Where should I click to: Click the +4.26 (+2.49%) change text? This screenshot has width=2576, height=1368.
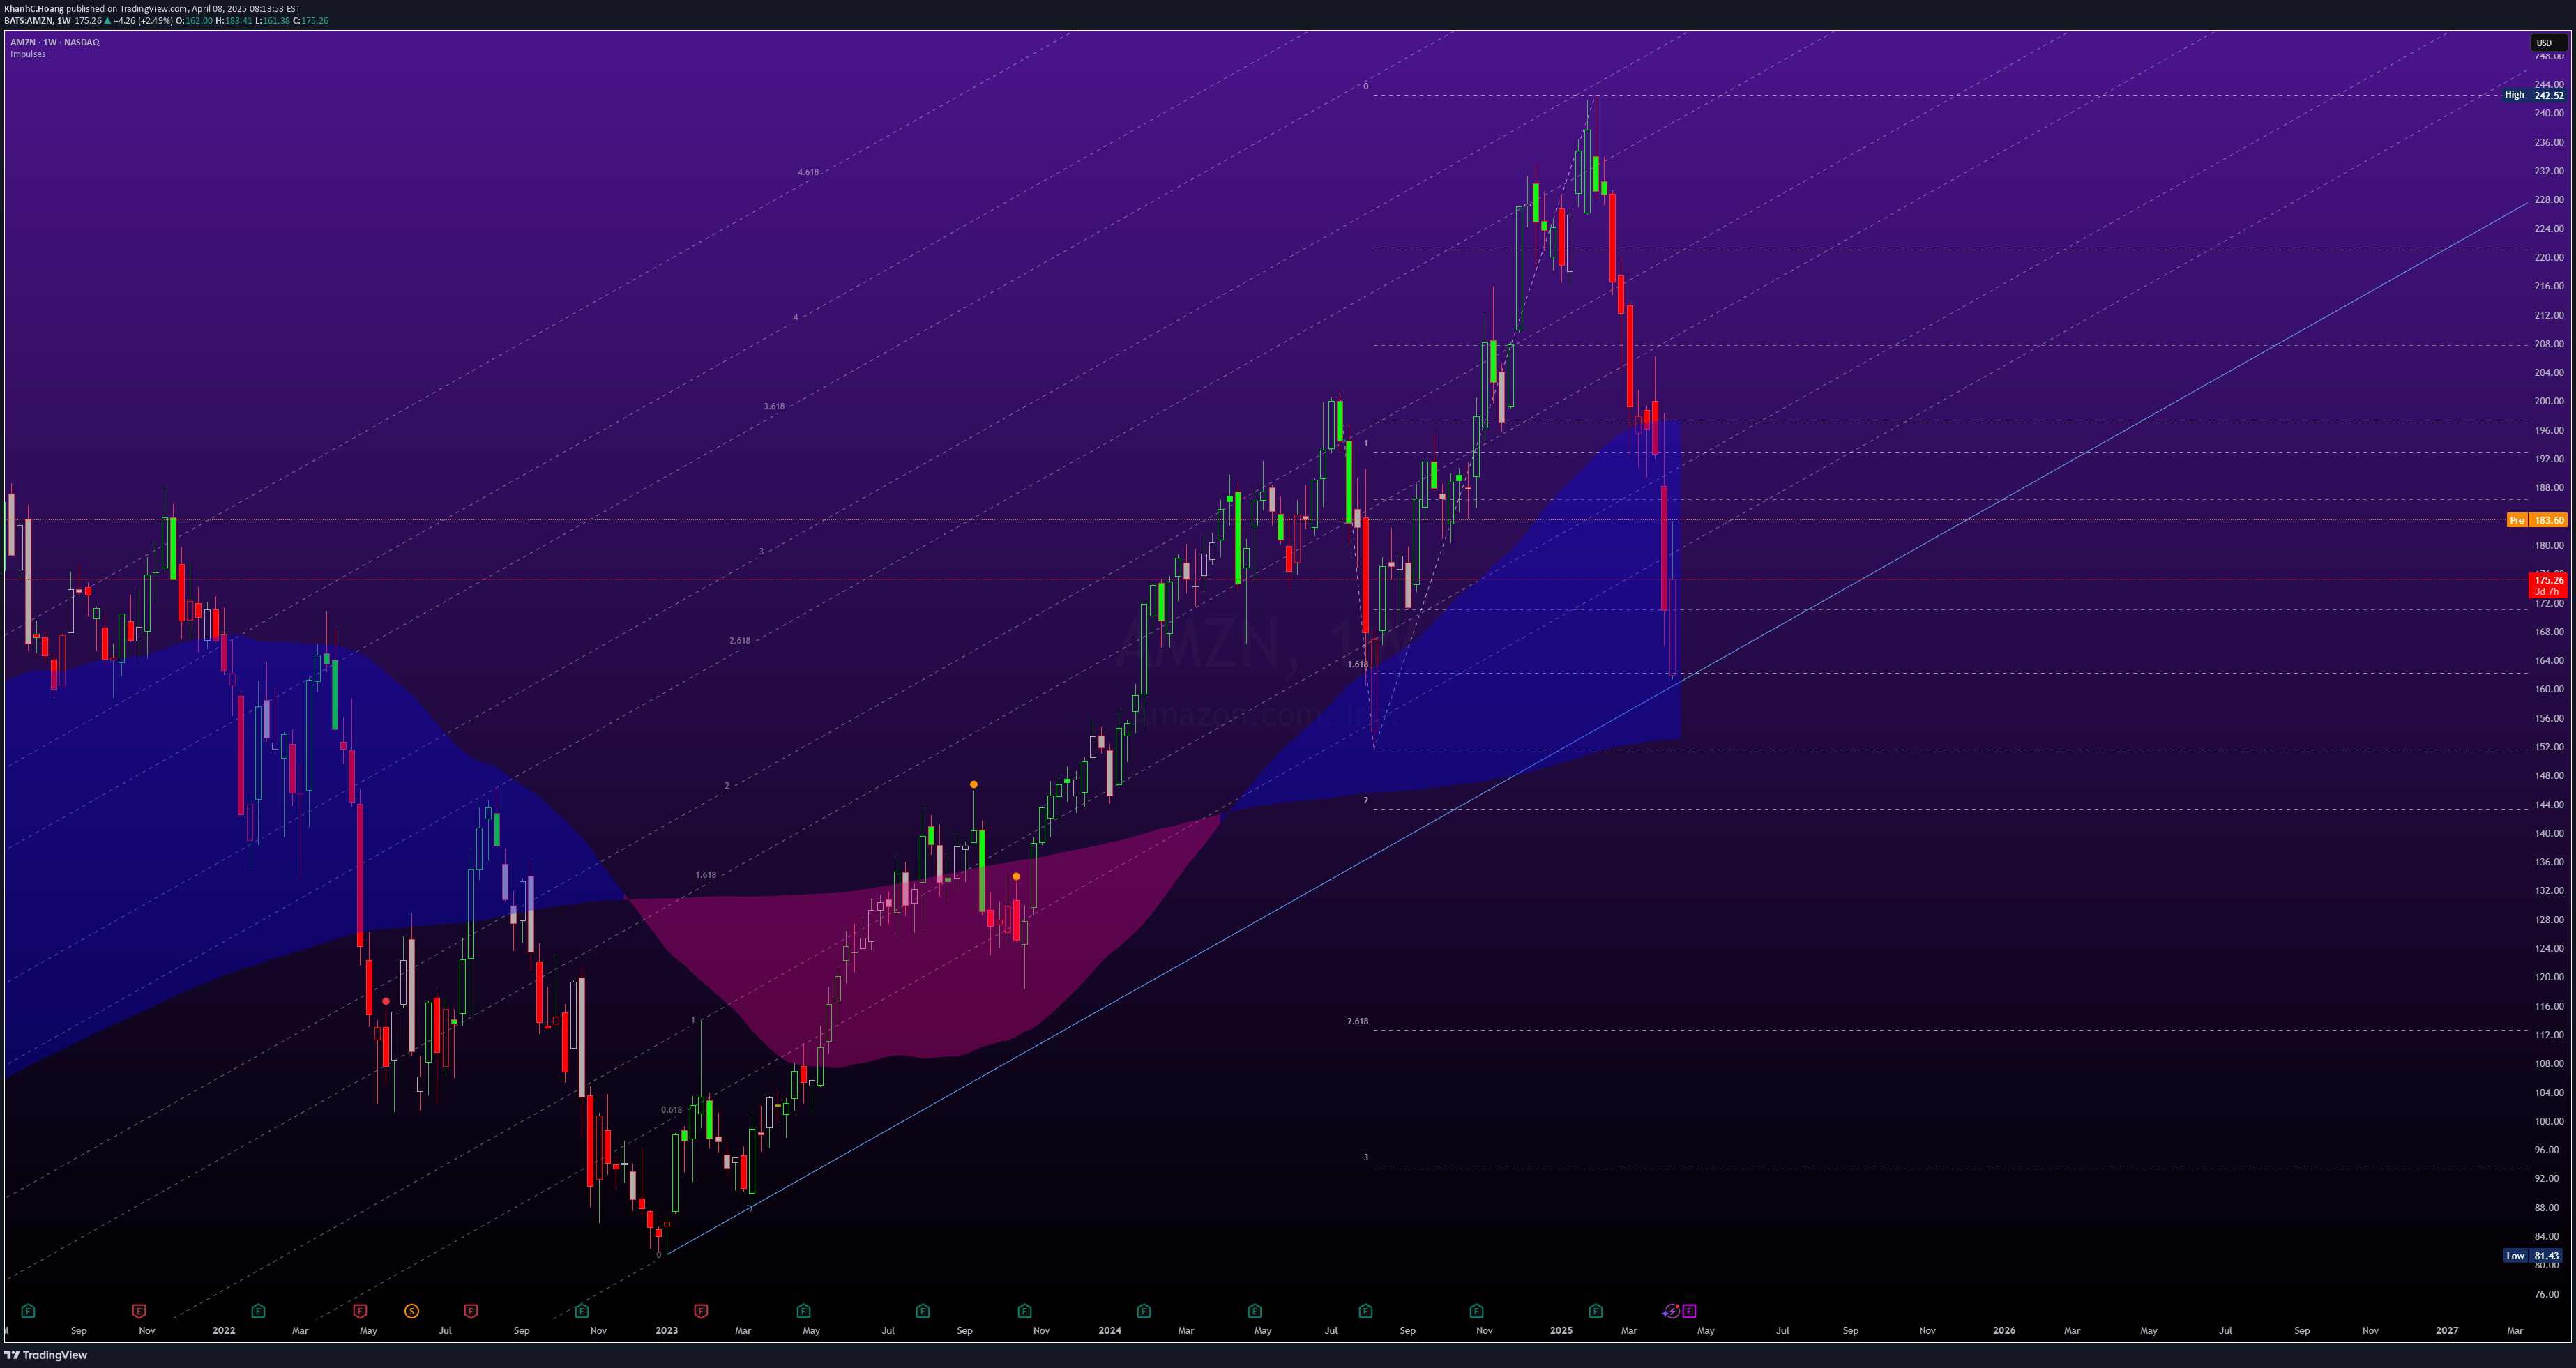coord(143,20)
